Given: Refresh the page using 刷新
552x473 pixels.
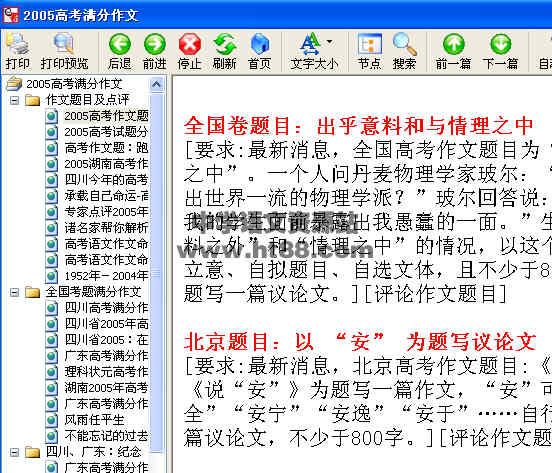Looking at the screenshot, I should tap(224, 51).
